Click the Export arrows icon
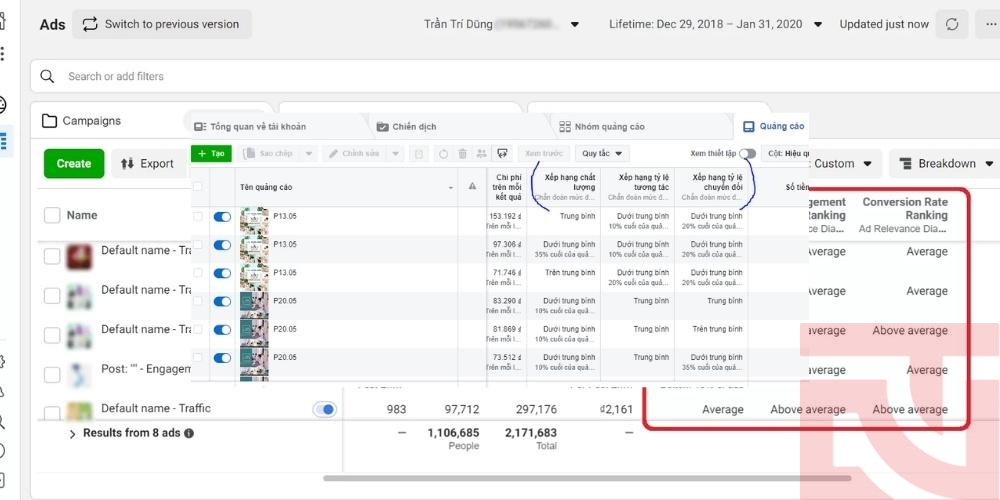The image size is (1000, 500). (128, 164)
